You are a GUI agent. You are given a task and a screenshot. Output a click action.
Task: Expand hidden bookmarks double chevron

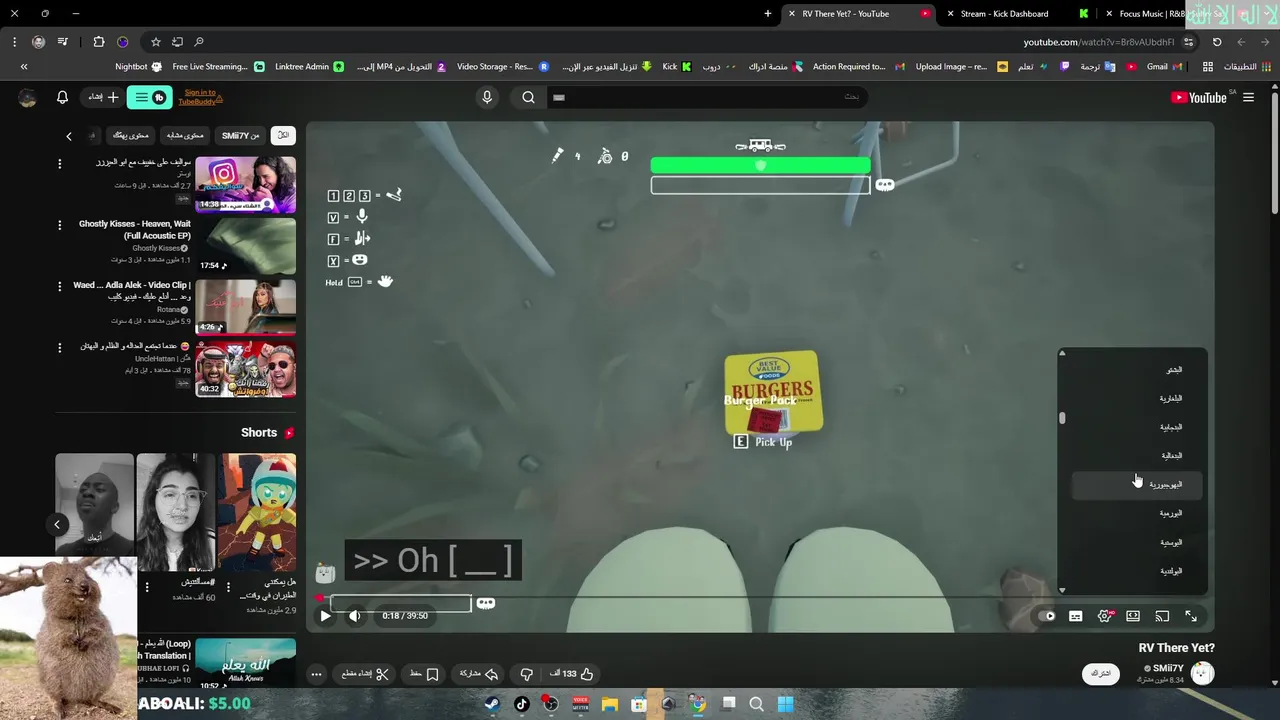[x=24, y=67]
